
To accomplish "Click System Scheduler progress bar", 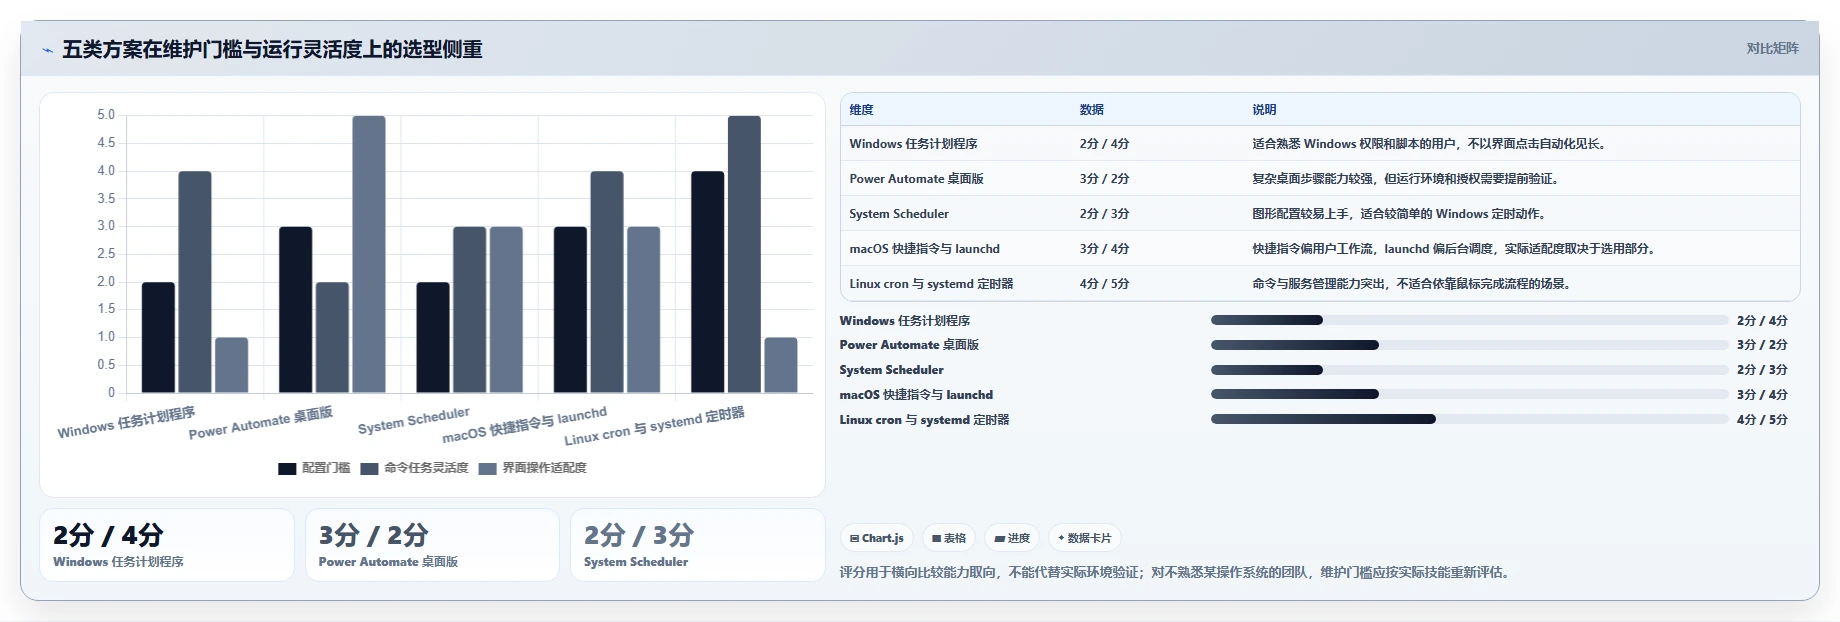I will [1469, 370].
